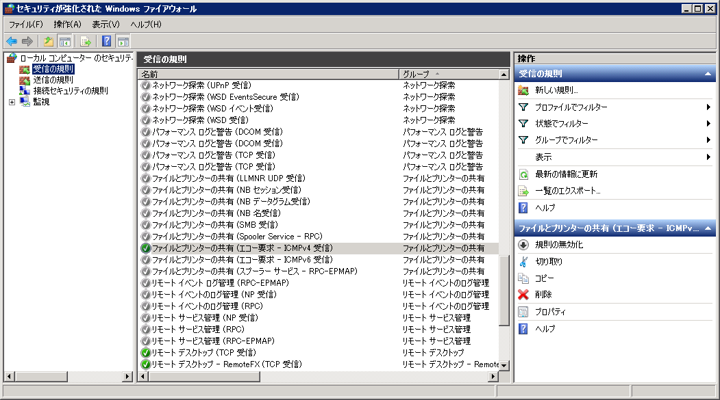The height and width of the screenshot is (400, 720).
Task: Click the 切り取り action
Action: pyautogui.click(x=549, y=262)
